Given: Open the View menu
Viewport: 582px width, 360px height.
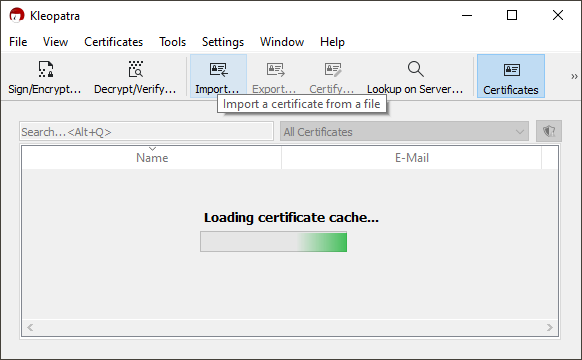Looking at the screenshot, I should click(x=55, y=42).
